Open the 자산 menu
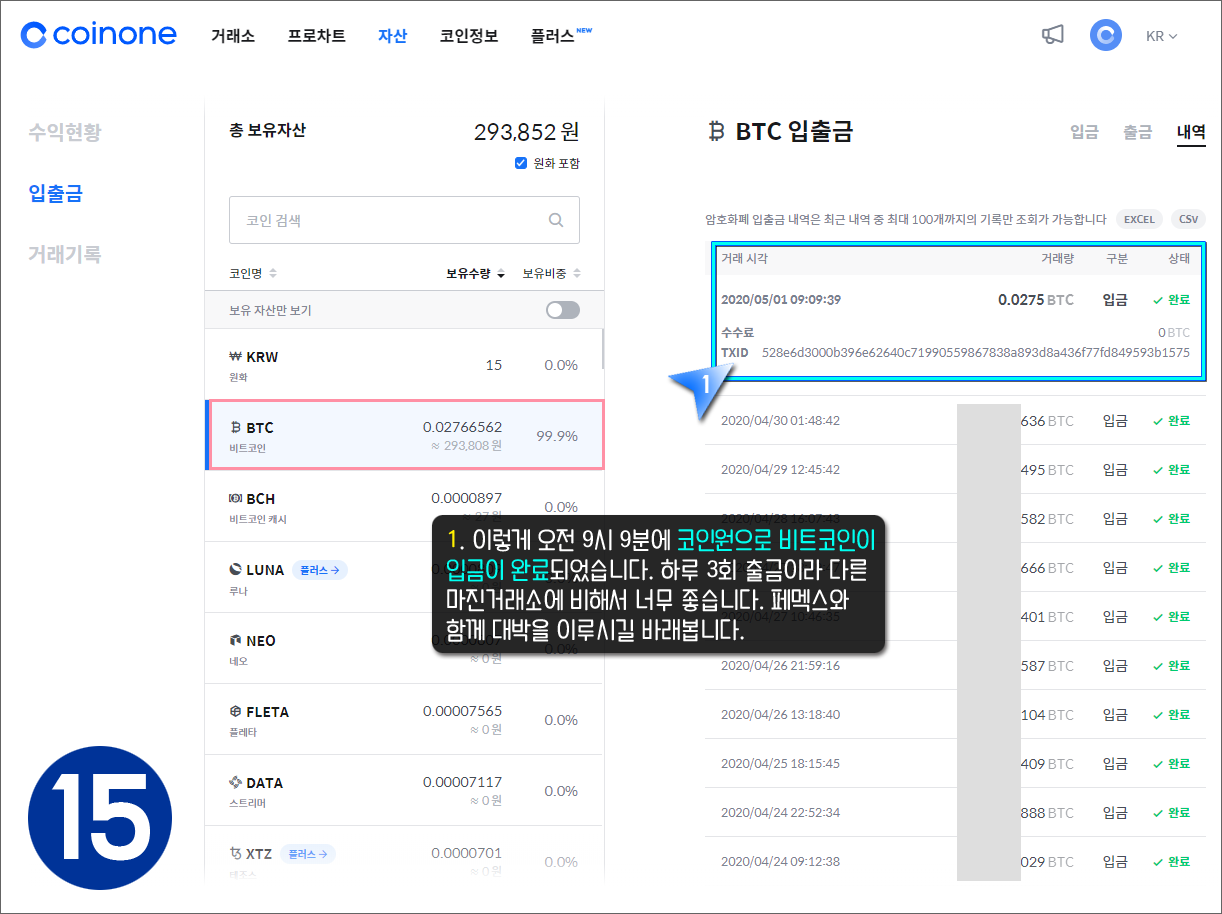Image resolution: width=1222 pixels, height=914 pixels. pyautogui.click(x=392, y=36)
